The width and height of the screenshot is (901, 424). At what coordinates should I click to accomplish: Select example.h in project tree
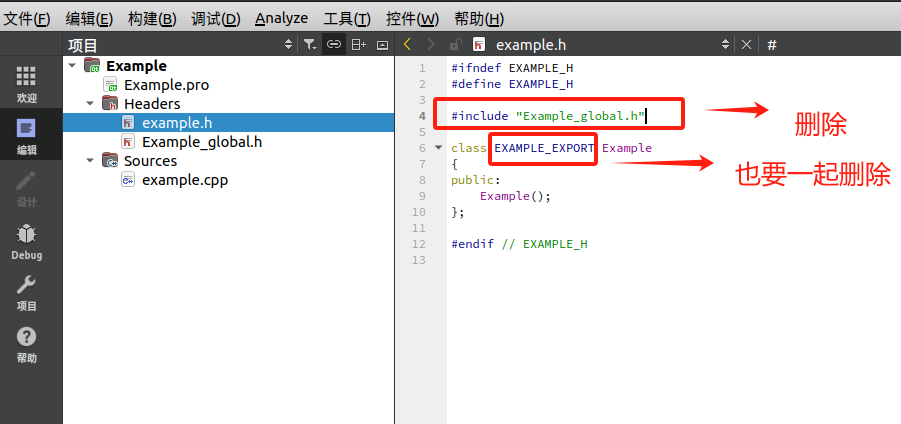point(229,122)
